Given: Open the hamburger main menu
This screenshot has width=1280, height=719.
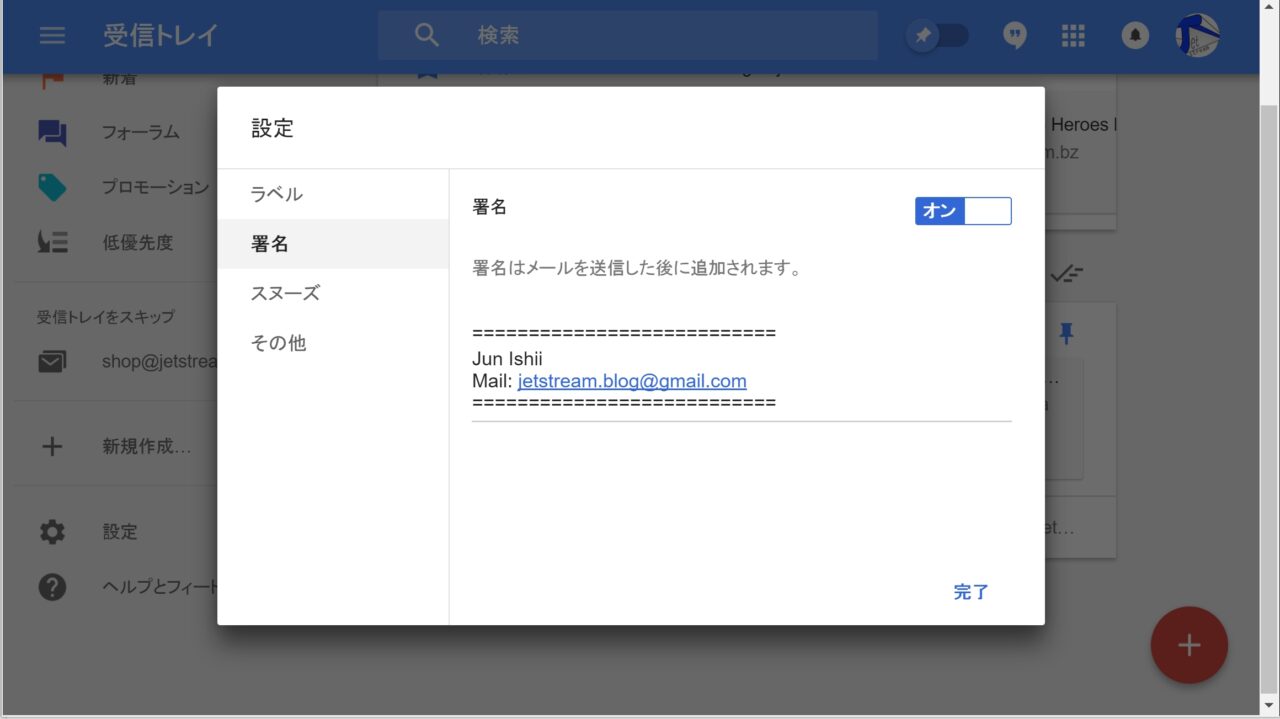Looking at the screenshot, I should 52,36.
